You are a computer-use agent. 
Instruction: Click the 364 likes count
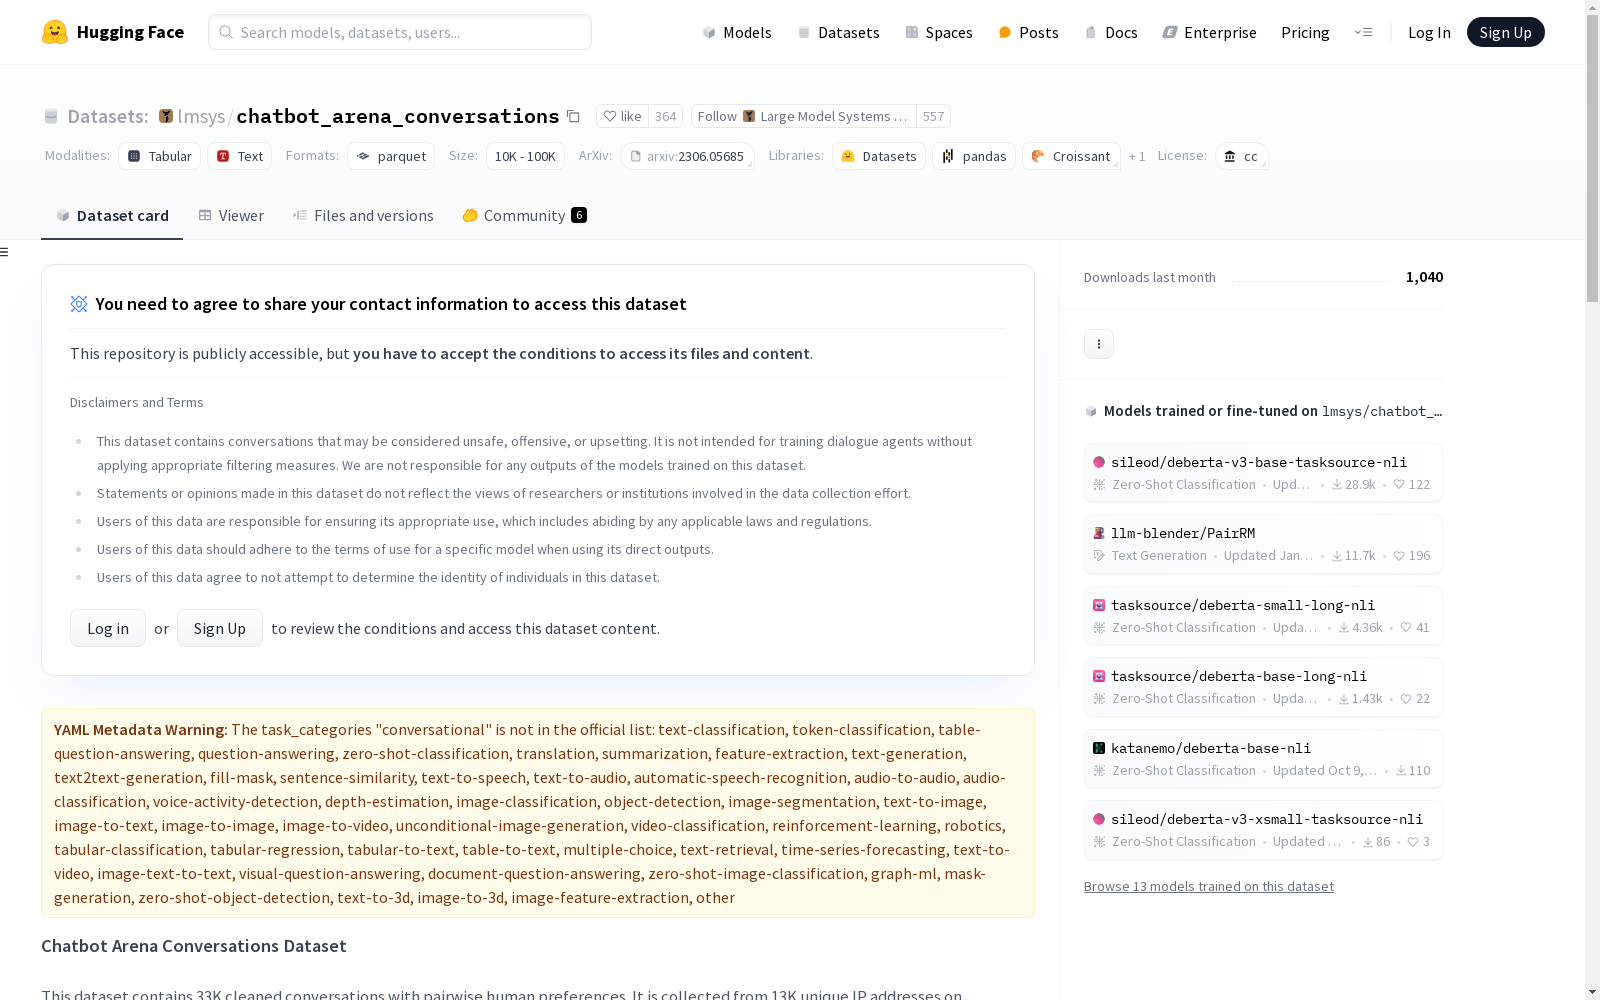click(666, 116)
